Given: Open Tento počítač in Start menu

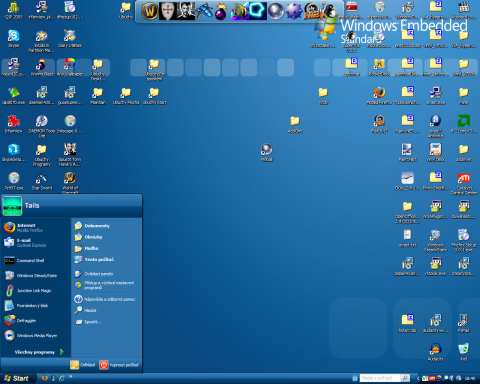Looking at the screenshot, I should 107,259.
